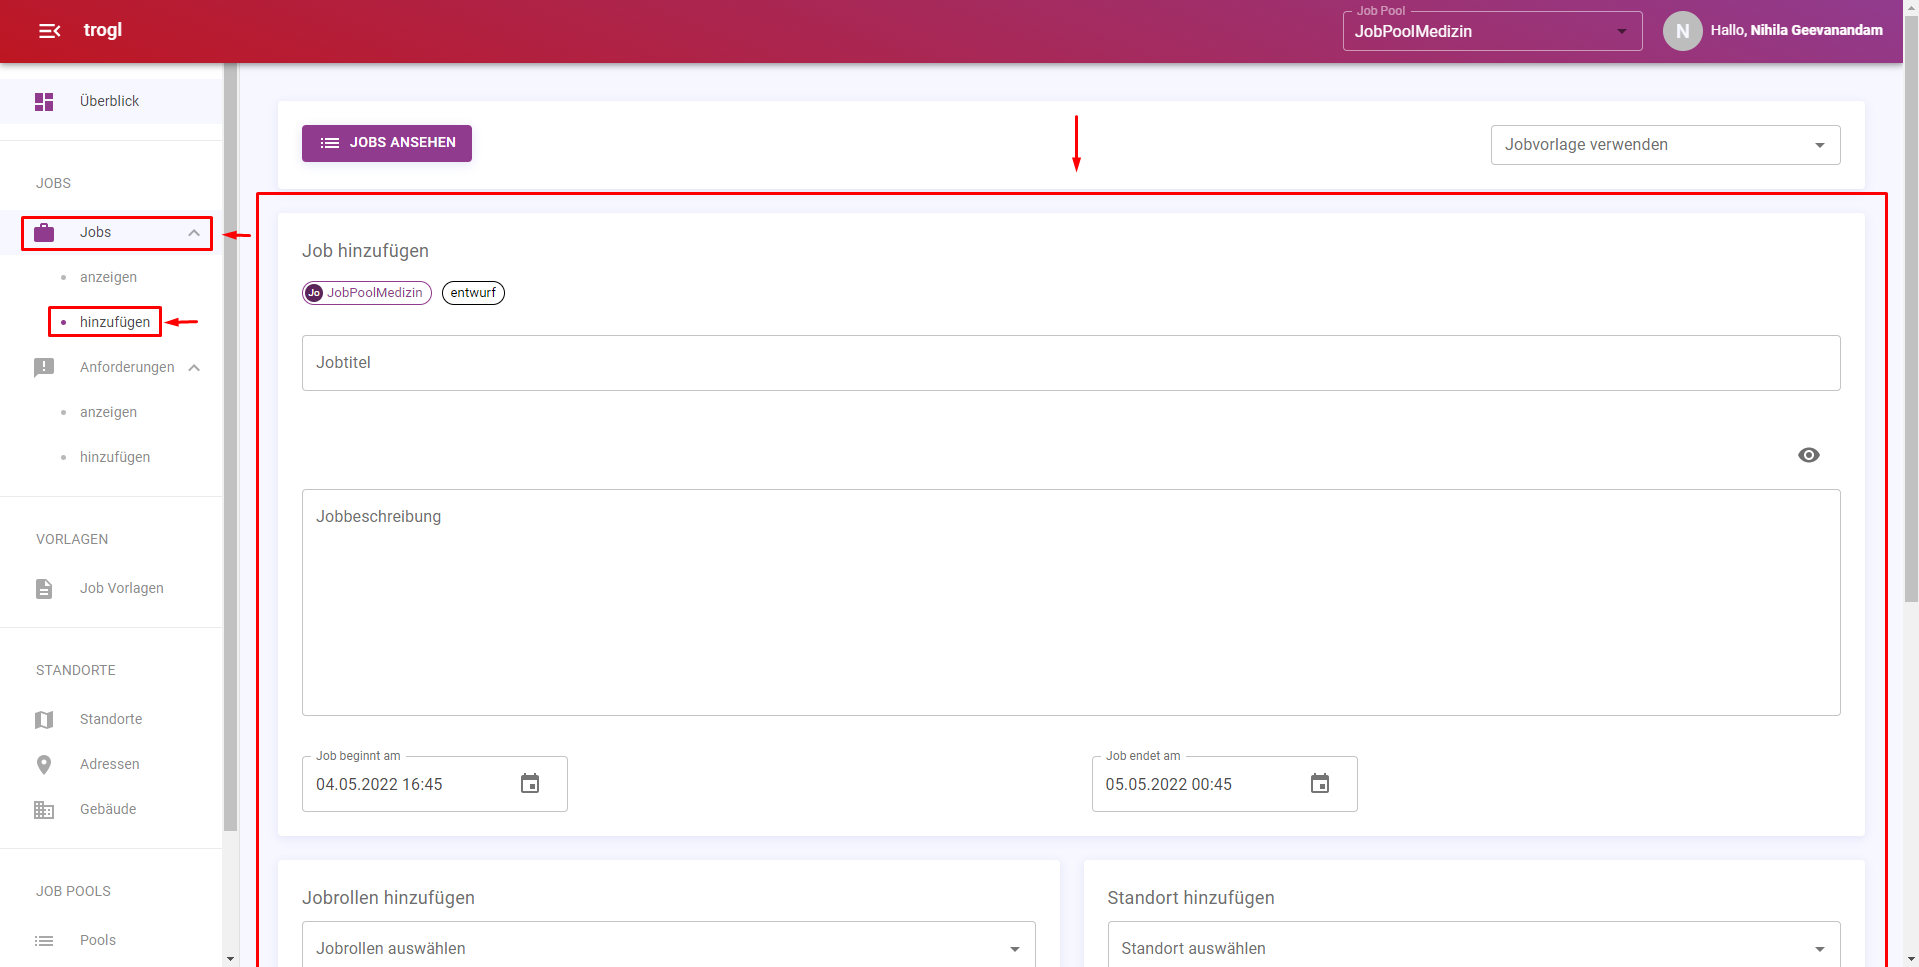Collapse the Anforderungen section chevron
The width and height of the screenshot is (1919, 967).
coord(194,368)
